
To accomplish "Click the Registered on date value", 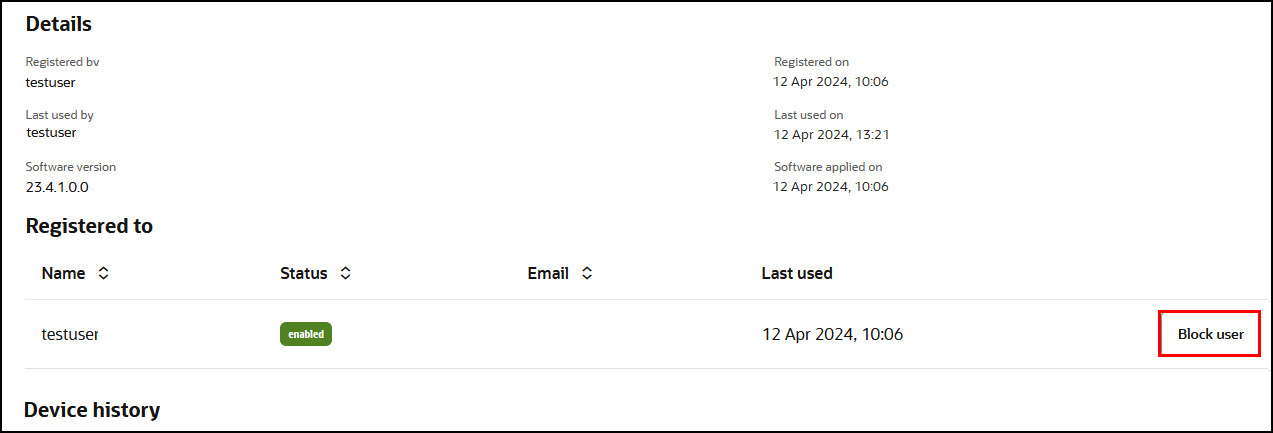I will 831,82.
